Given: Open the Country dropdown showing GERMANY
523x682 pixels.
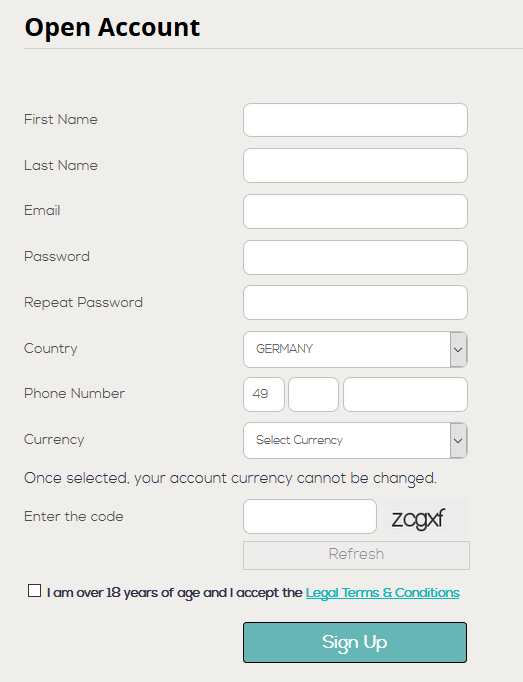Looking at the screenshot, I should [x=355, y=349].
